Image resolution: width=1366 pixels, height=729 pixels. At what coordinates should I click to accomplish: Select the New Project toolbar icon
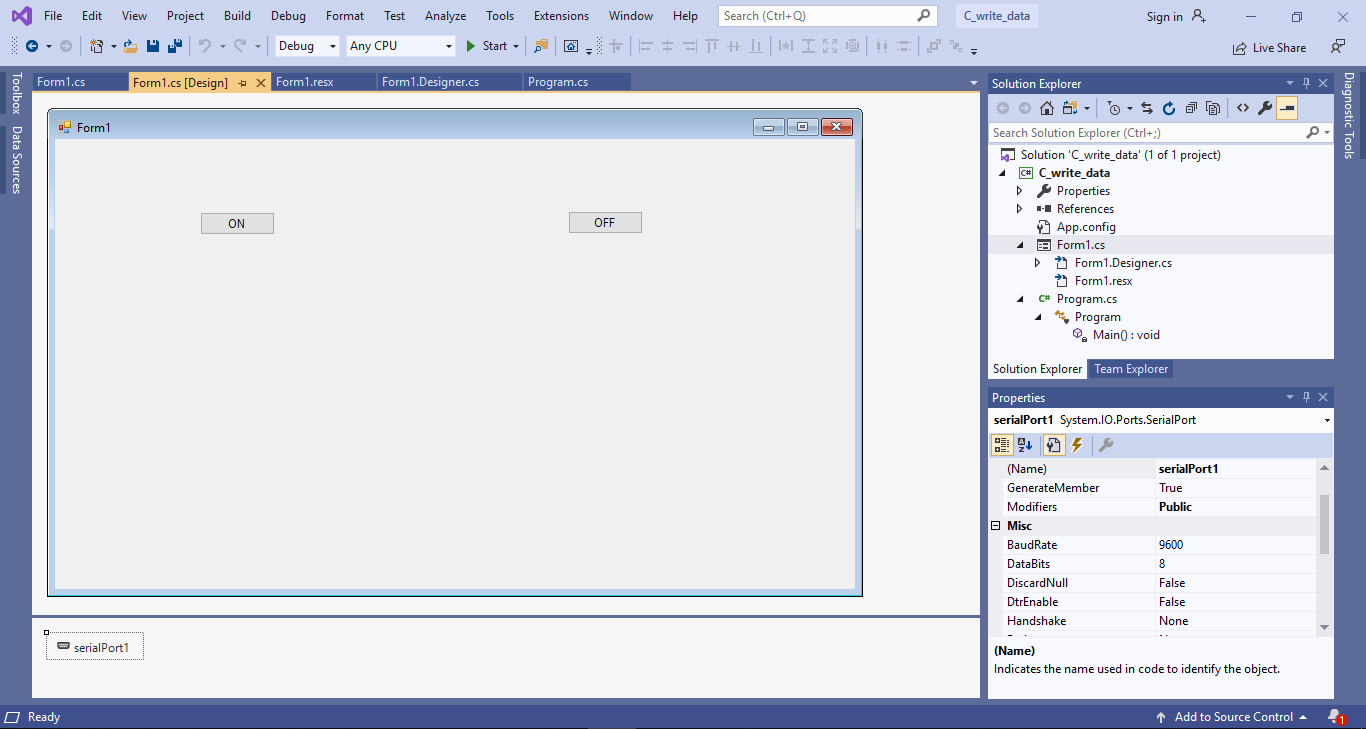pos(95,46)
